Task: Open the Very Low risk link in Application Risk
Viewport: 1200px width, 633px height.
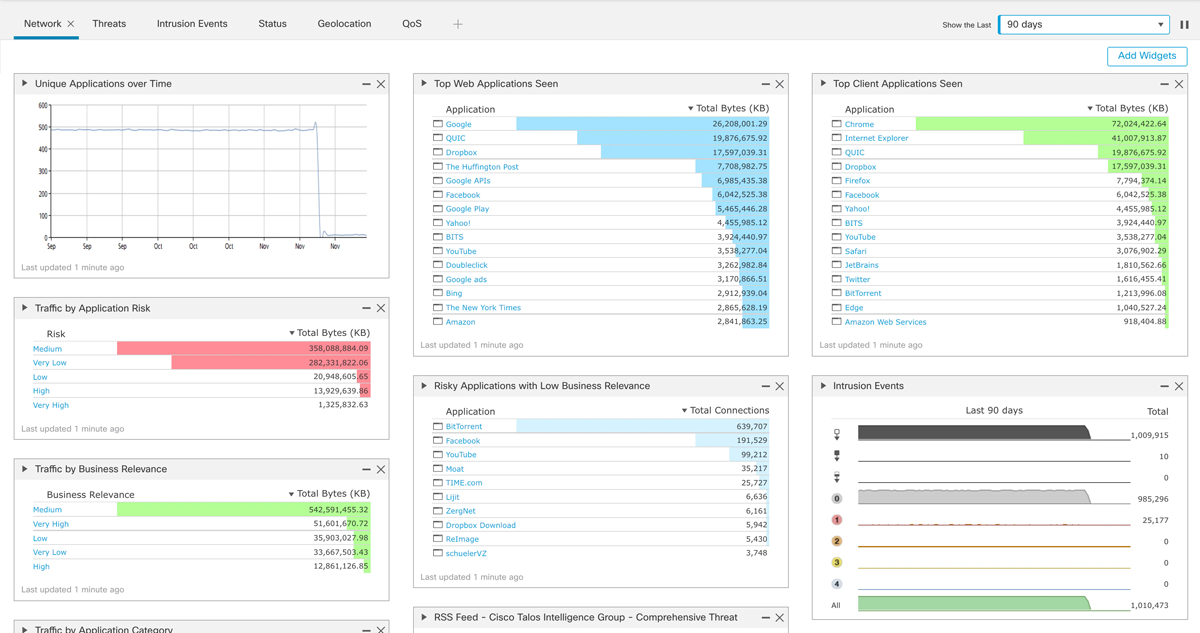Action: tap(50, 363)
